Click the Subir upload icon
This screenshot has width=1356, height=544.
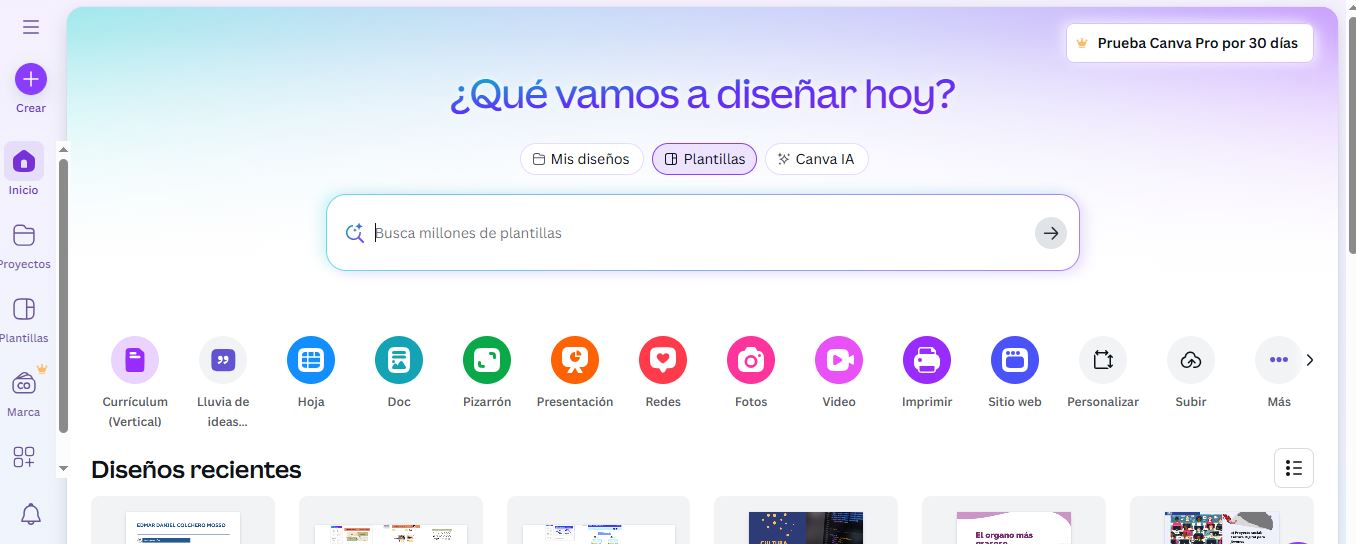coord(1191,360)
